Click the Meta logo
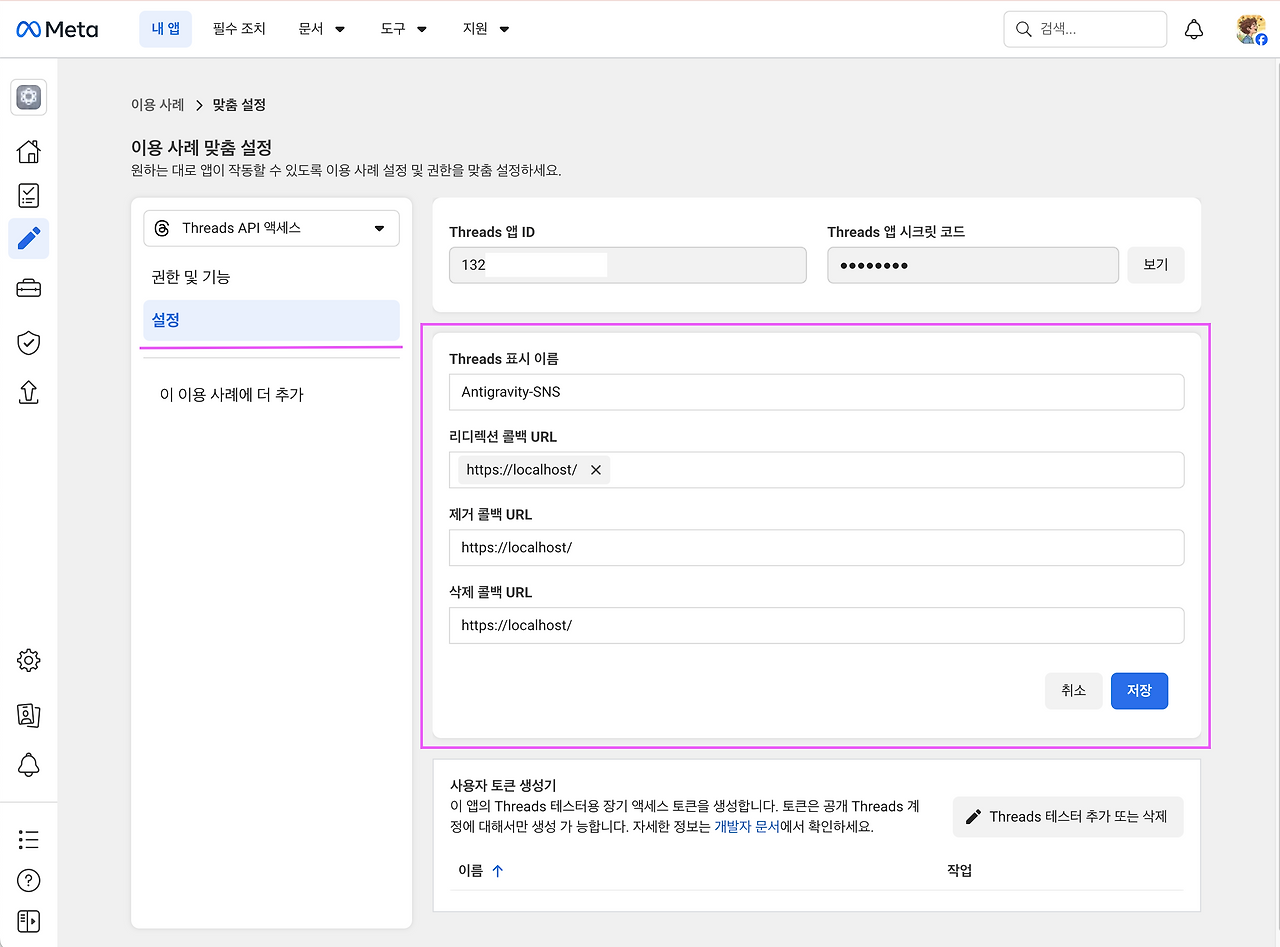This screenshot has height=947, width=1280. (57, 29)
